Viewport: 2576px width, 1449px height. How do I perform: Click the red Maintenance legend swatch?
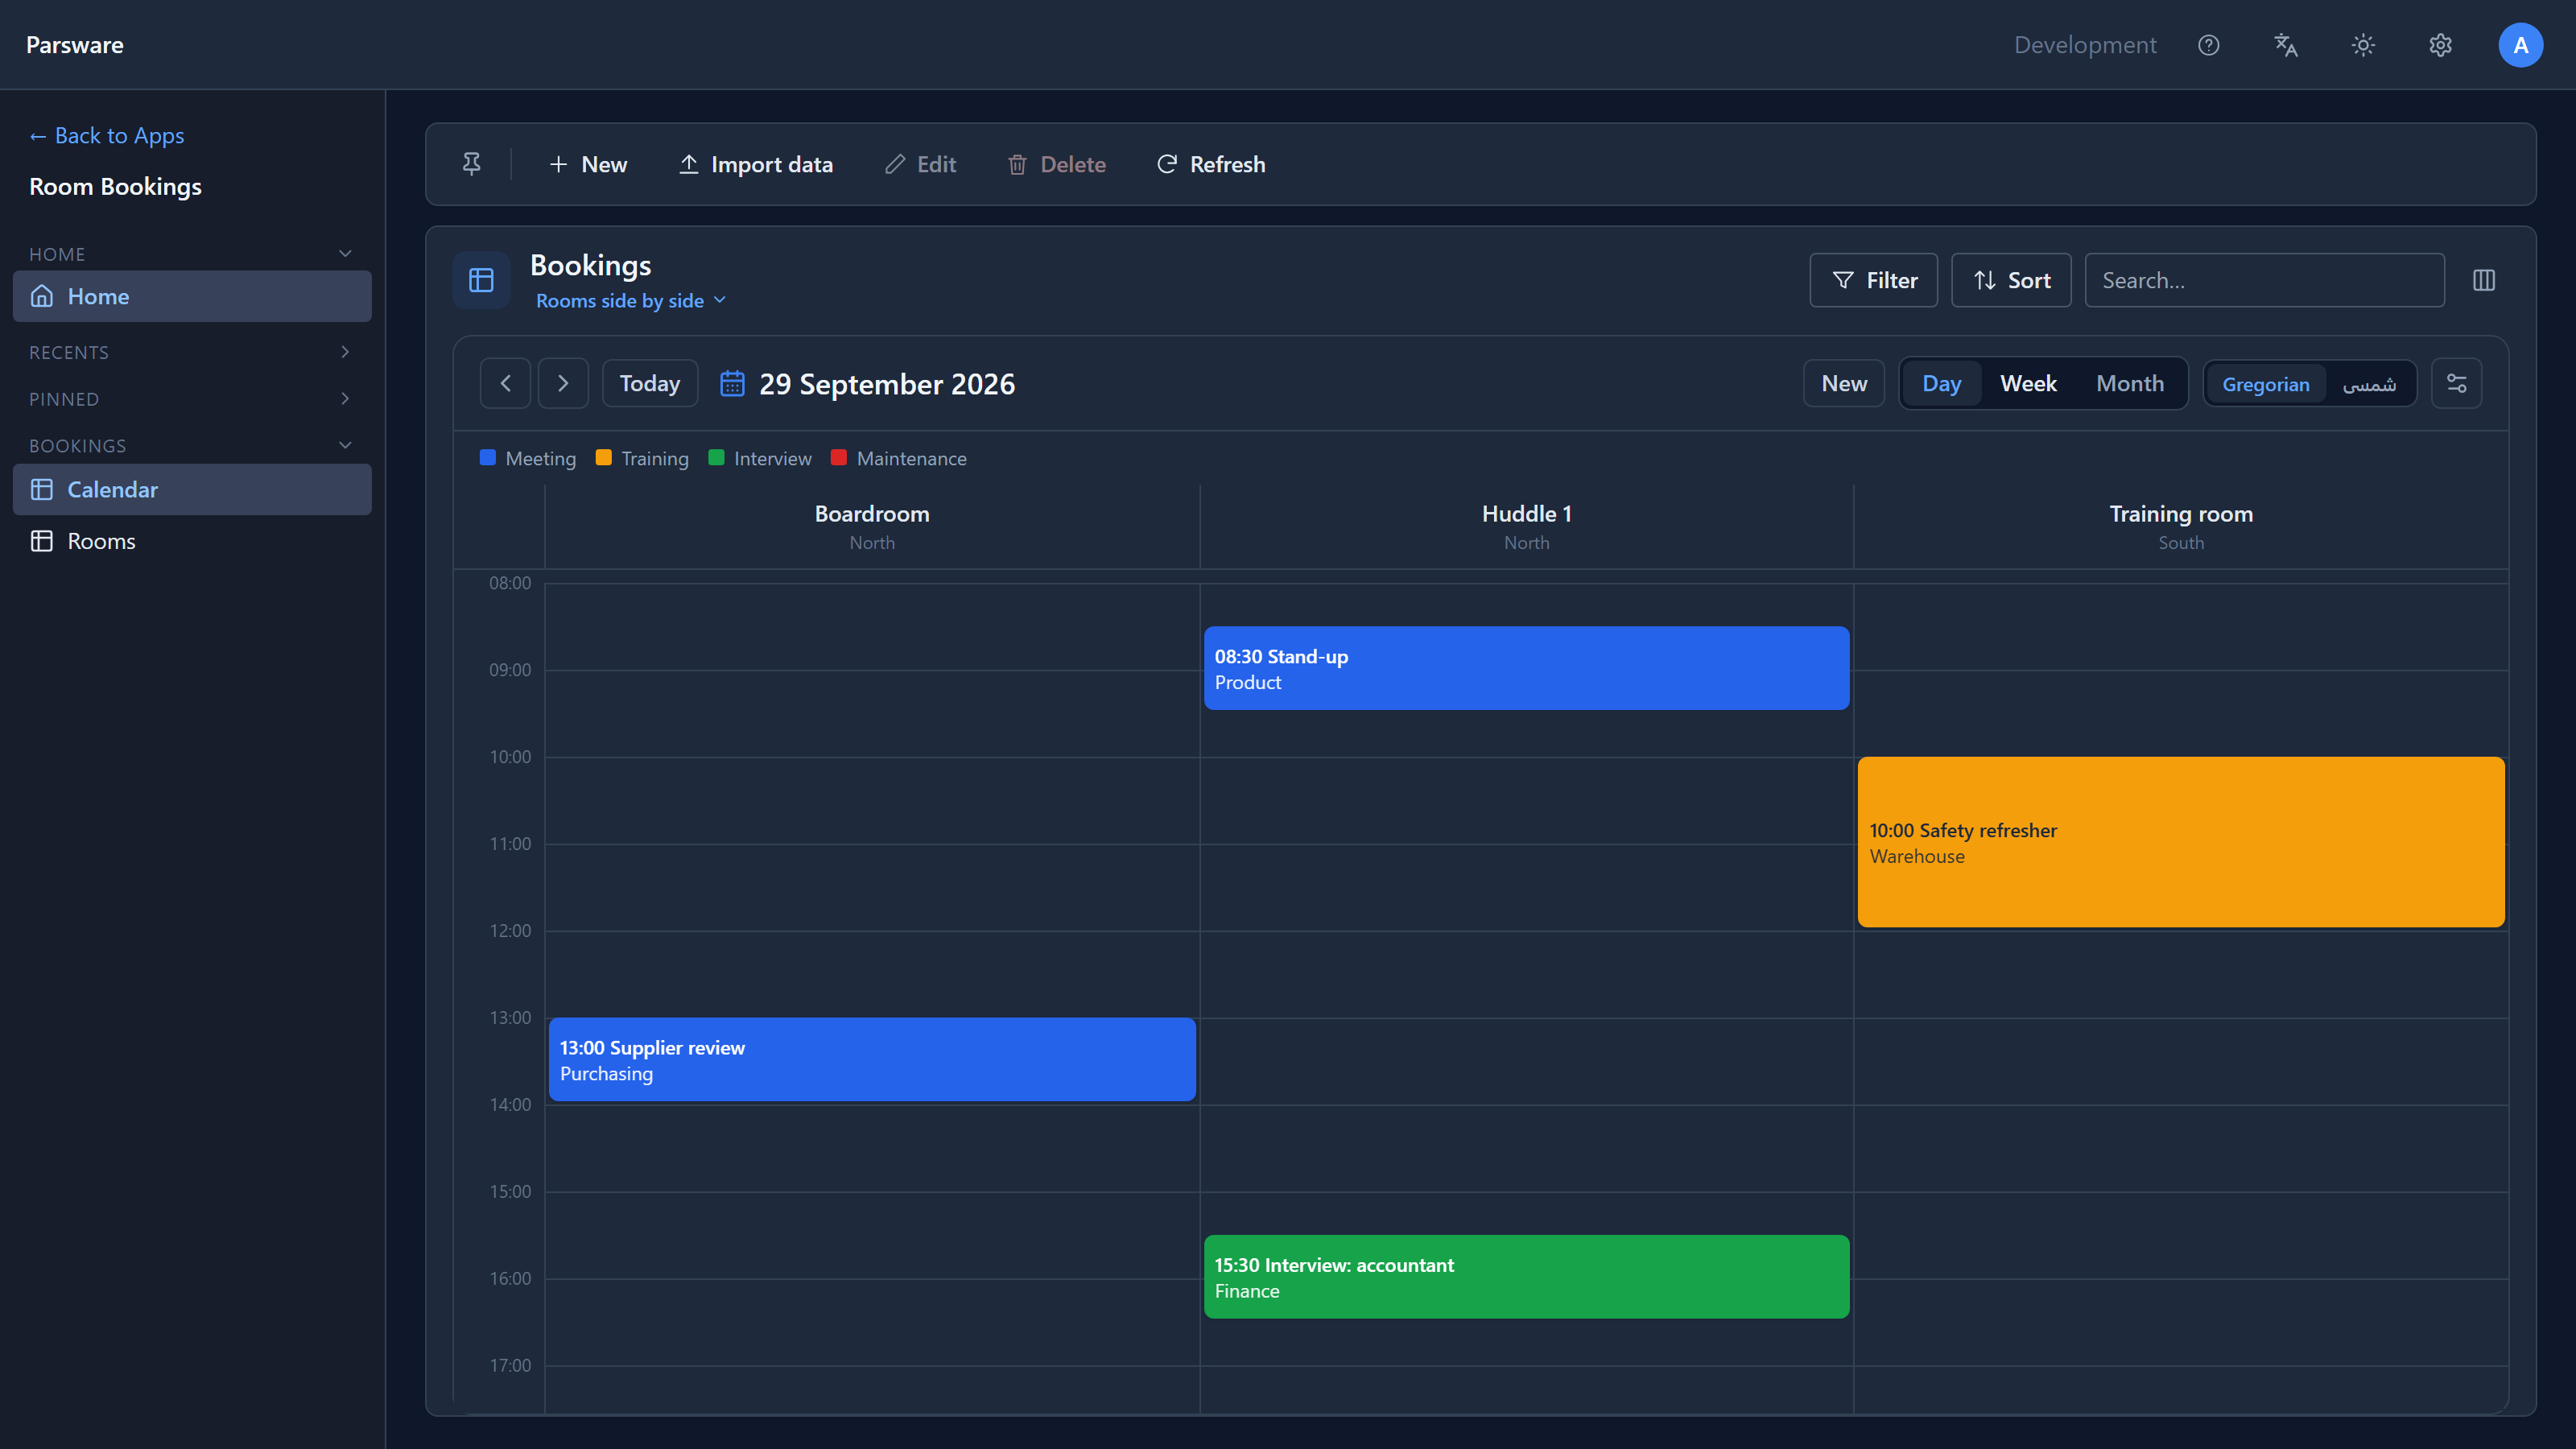(839, 458)
